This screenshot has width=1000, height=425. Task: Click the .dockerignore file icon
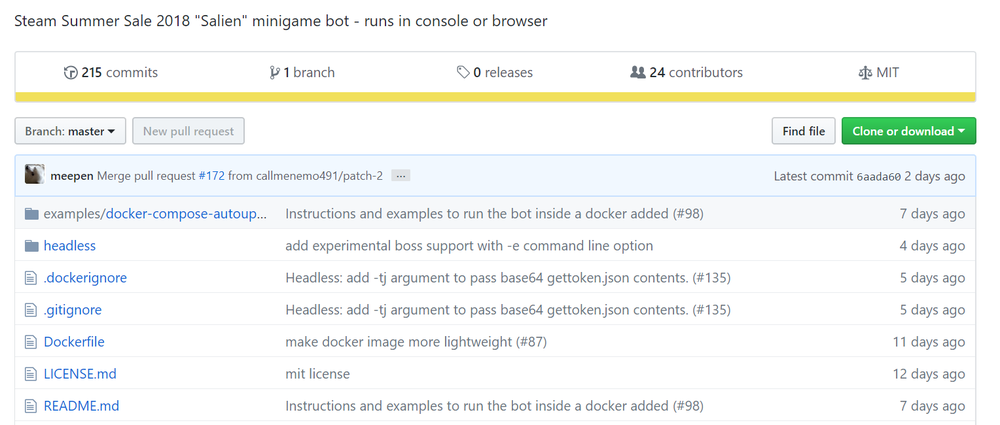tap(31, 278)
